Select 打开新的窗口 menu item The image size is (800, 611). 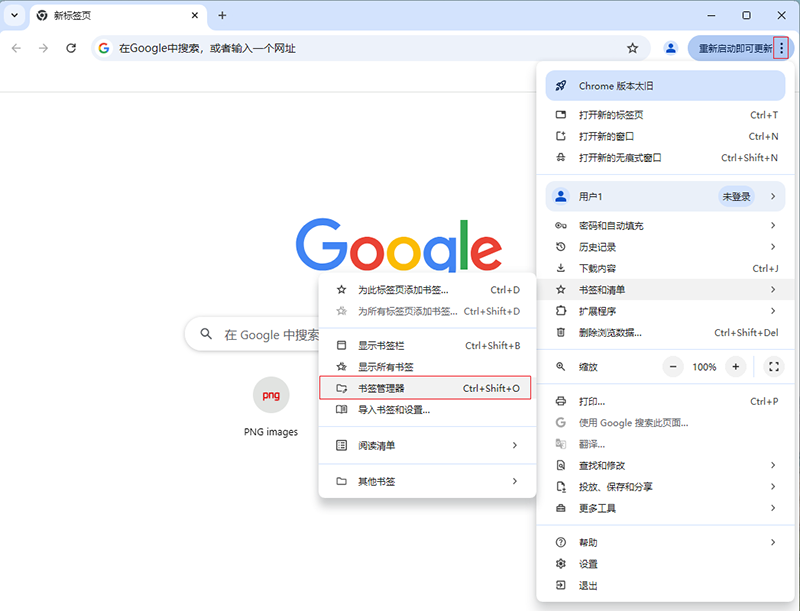(665, 136)
